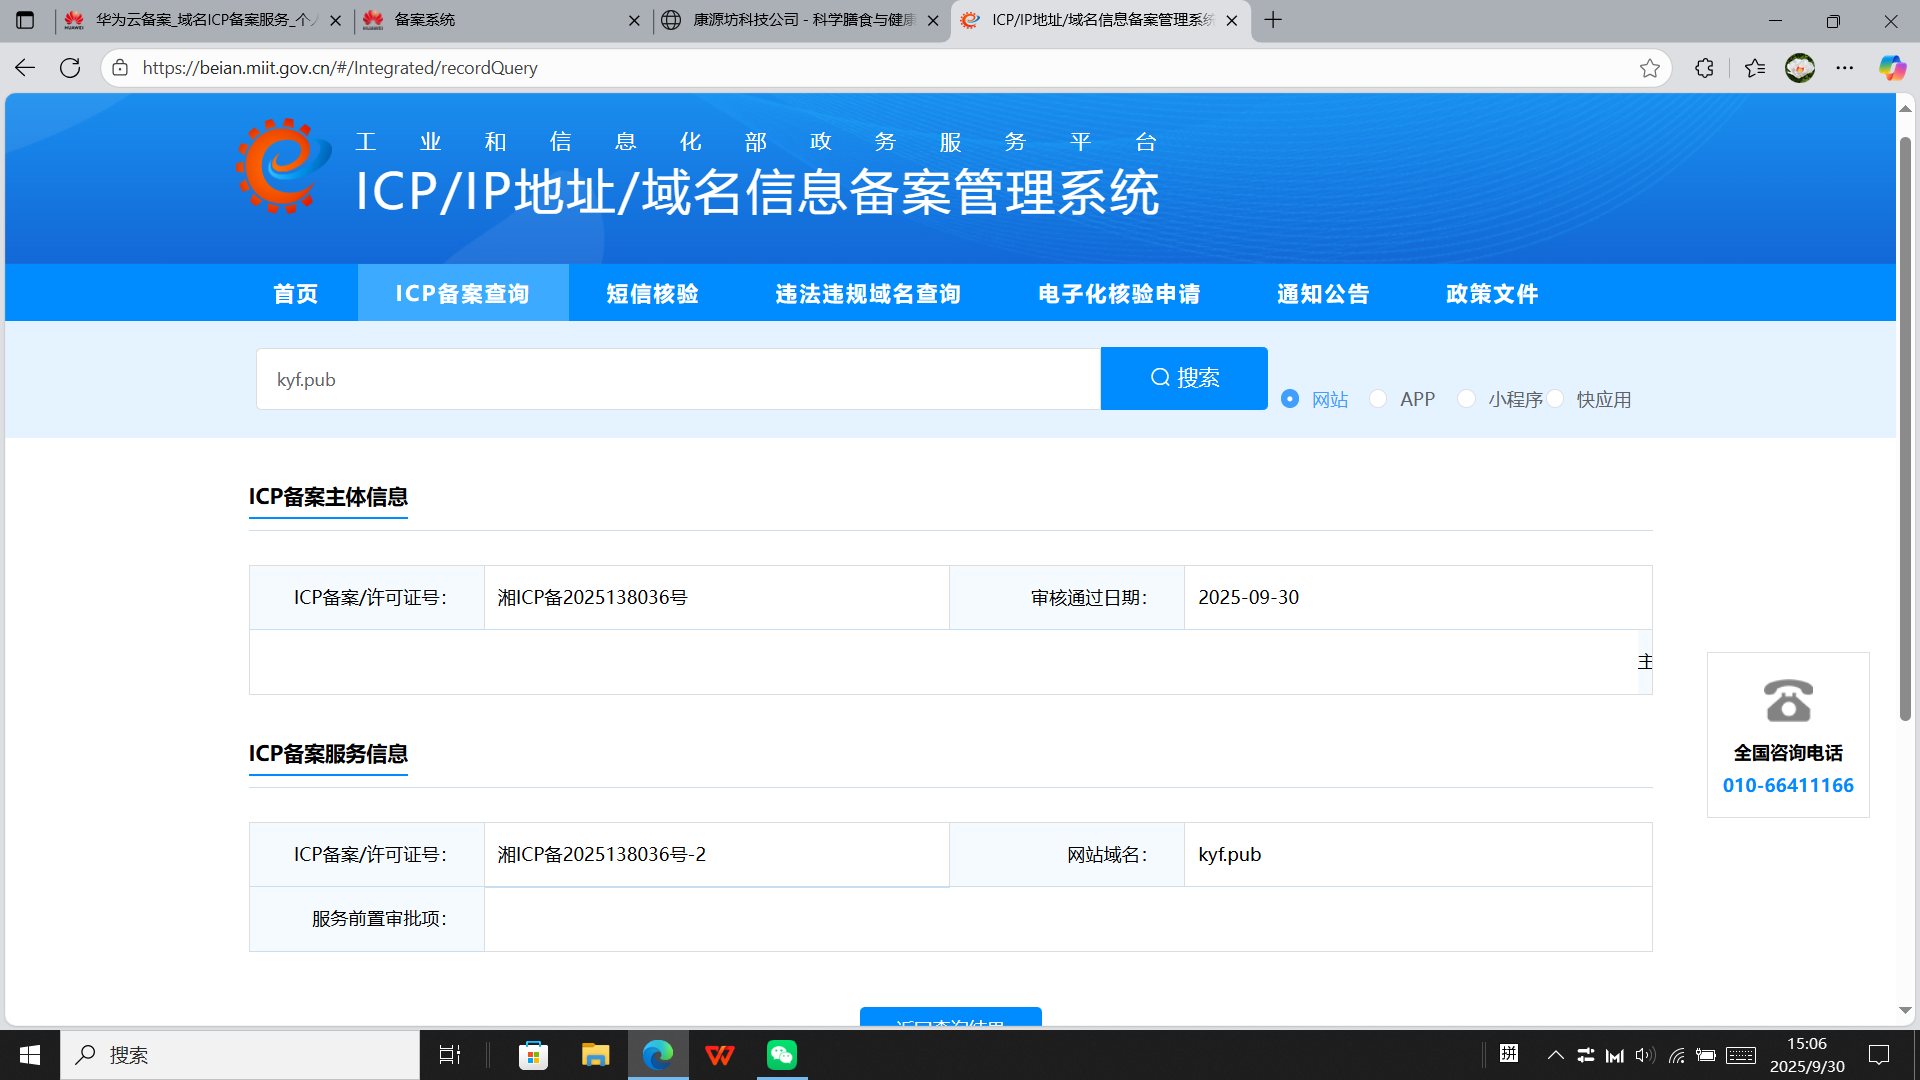Open the 短信核验 navigation tab
The image size is (1920, 1080).
652,294
